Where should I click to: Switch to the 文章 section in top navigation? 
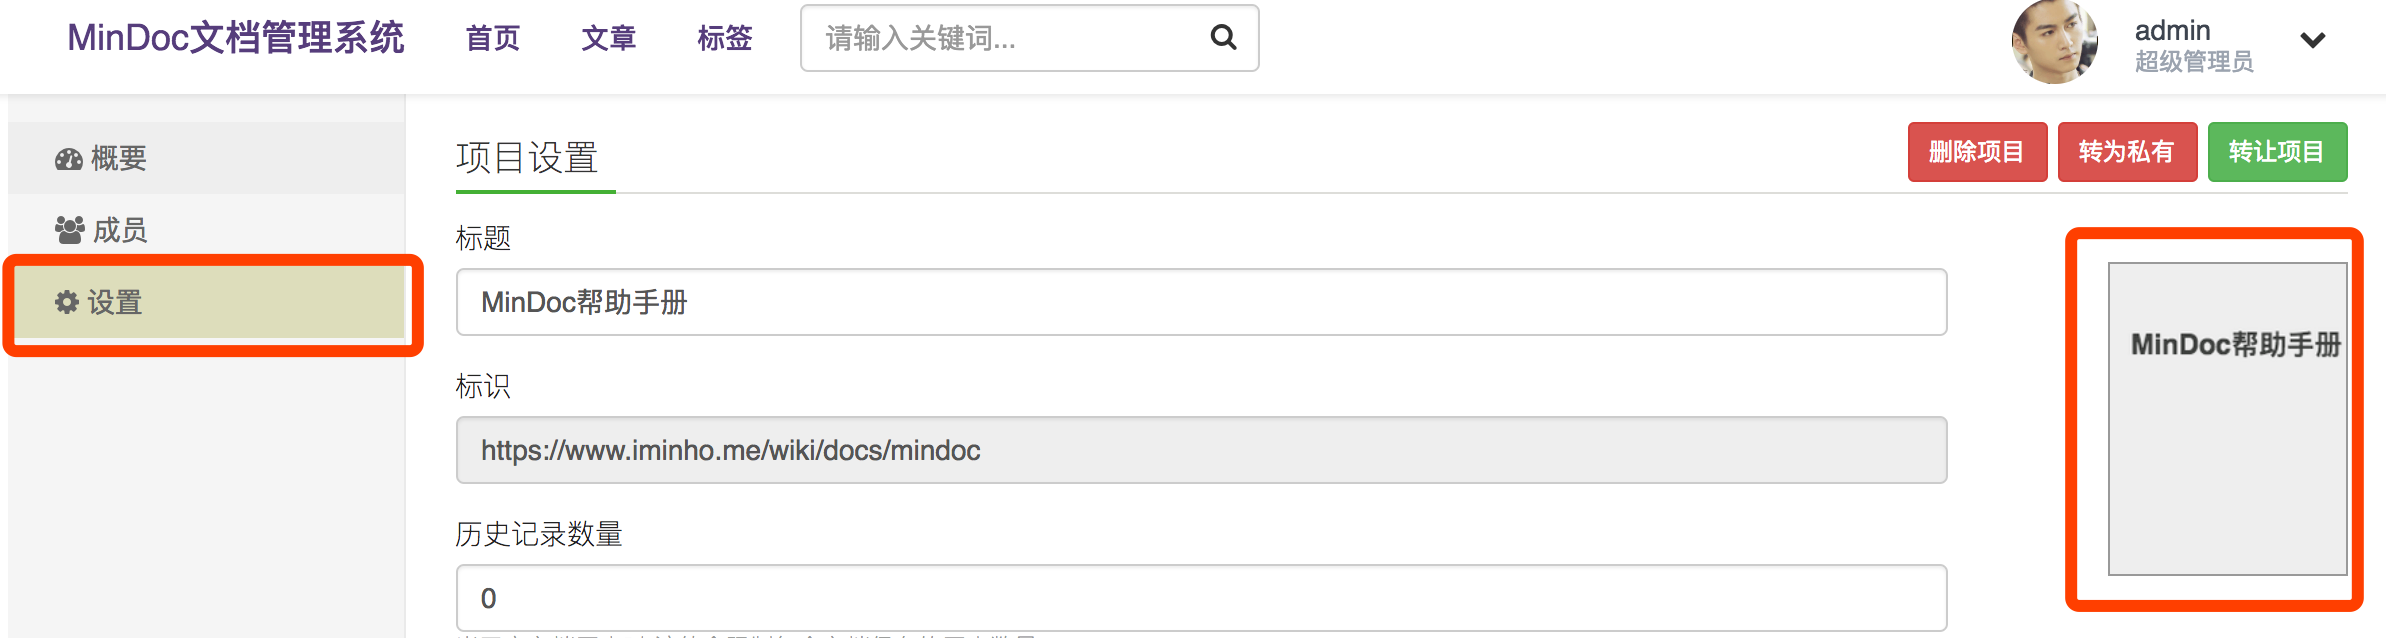point(608,40)
